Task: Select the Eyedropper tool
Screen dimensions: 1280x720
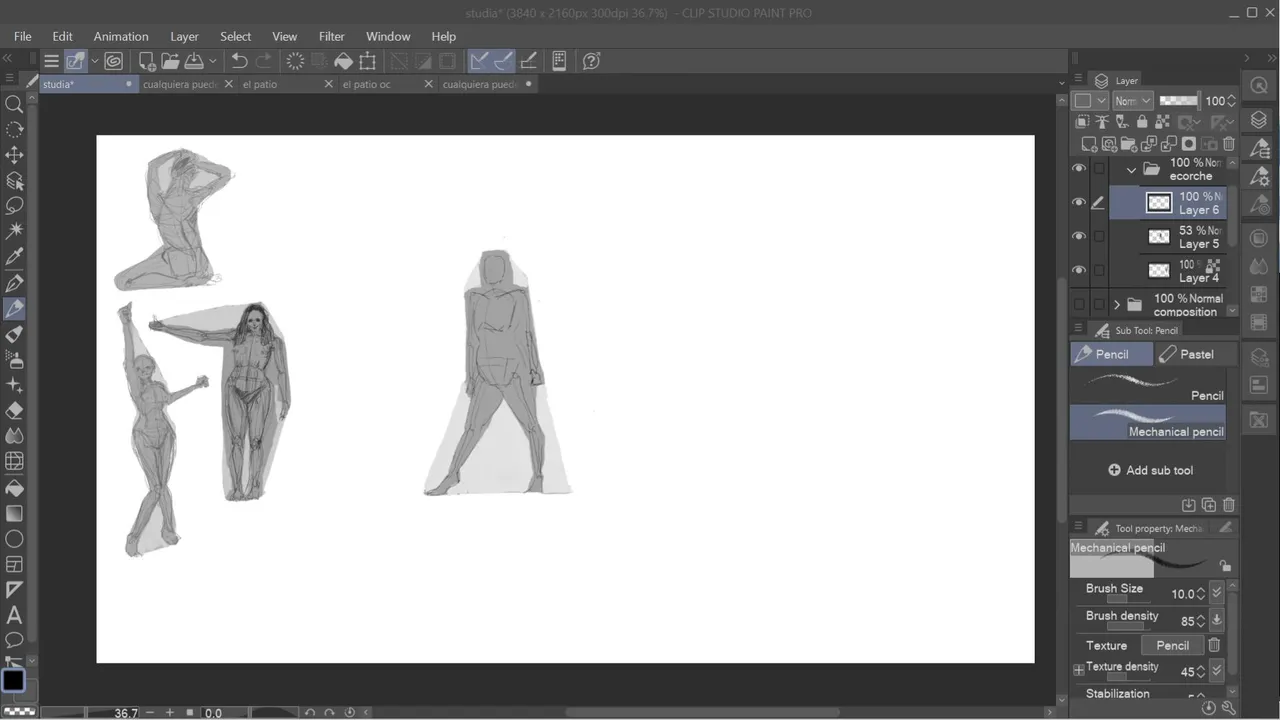Action: (x=14, y=257)
